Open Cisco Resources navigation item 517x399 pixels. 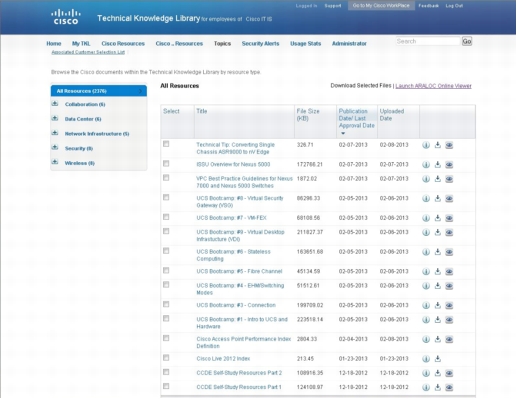(x=123, y=44)
